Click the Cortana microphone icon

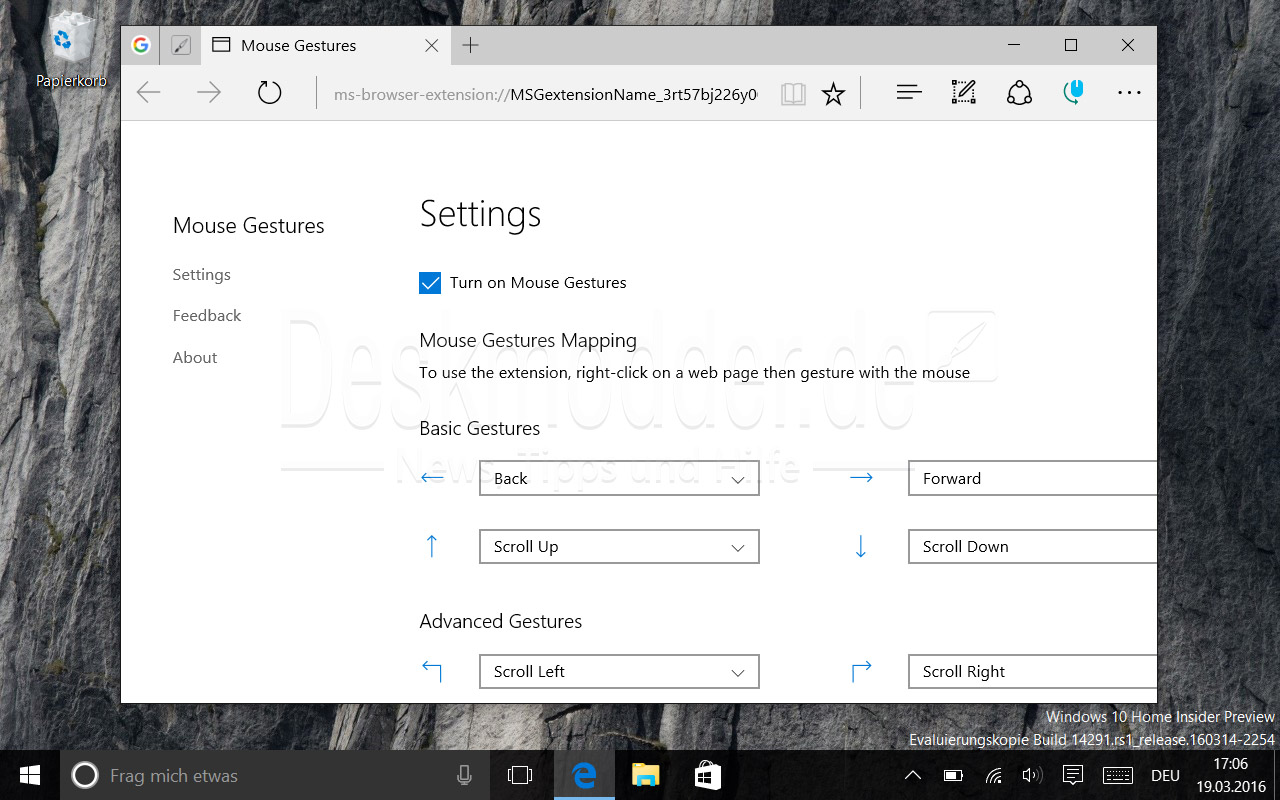tap(464, 775)
